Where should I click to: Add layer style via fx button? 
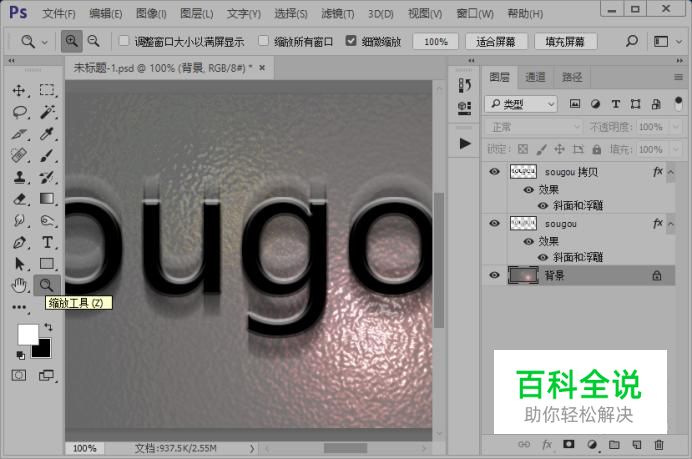point(546,445)
